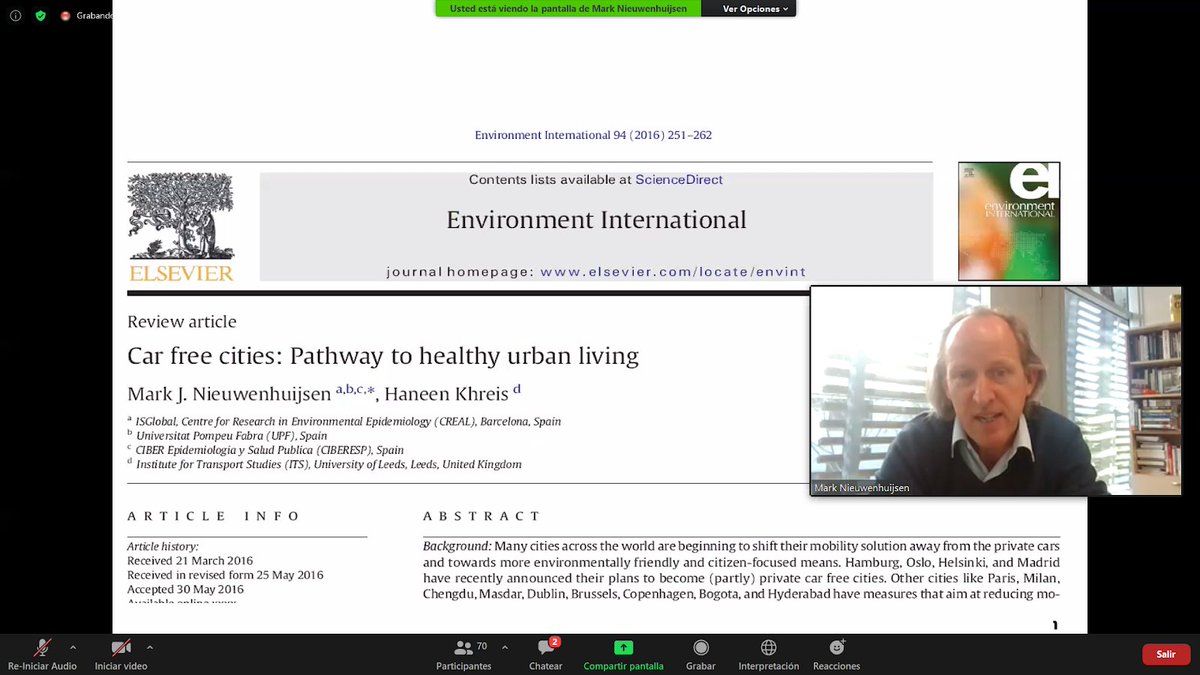Leave the meeting with the Salir button

[1166, 654]
